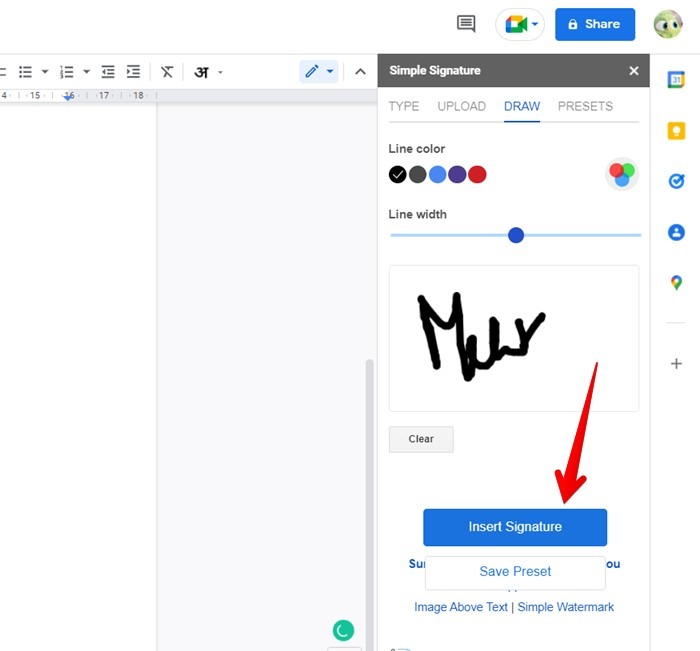
Task: Click the document vertical scrollbar
Action: pos(369,505)
